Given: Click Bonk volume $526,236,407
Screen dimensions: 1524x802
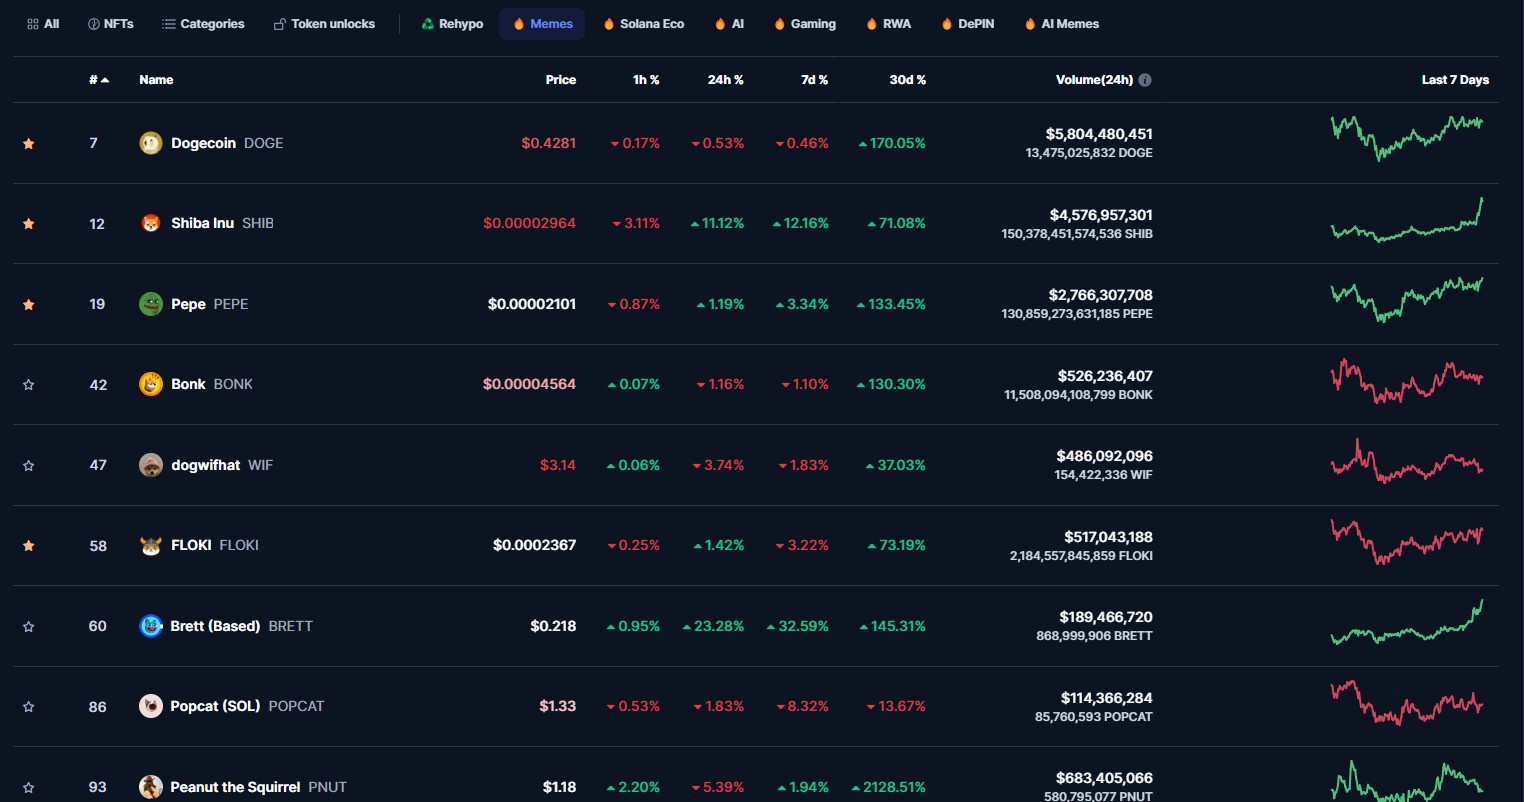Looking at the screenshot, I should [x=1105, y=377].
